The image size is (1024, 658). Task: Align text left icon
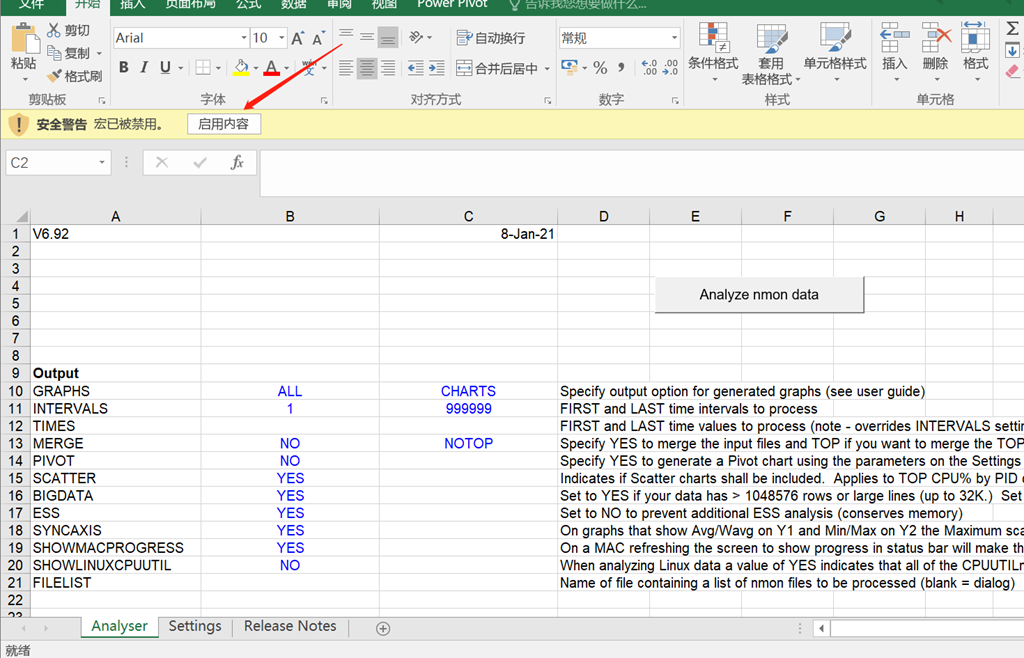point(346,68)
